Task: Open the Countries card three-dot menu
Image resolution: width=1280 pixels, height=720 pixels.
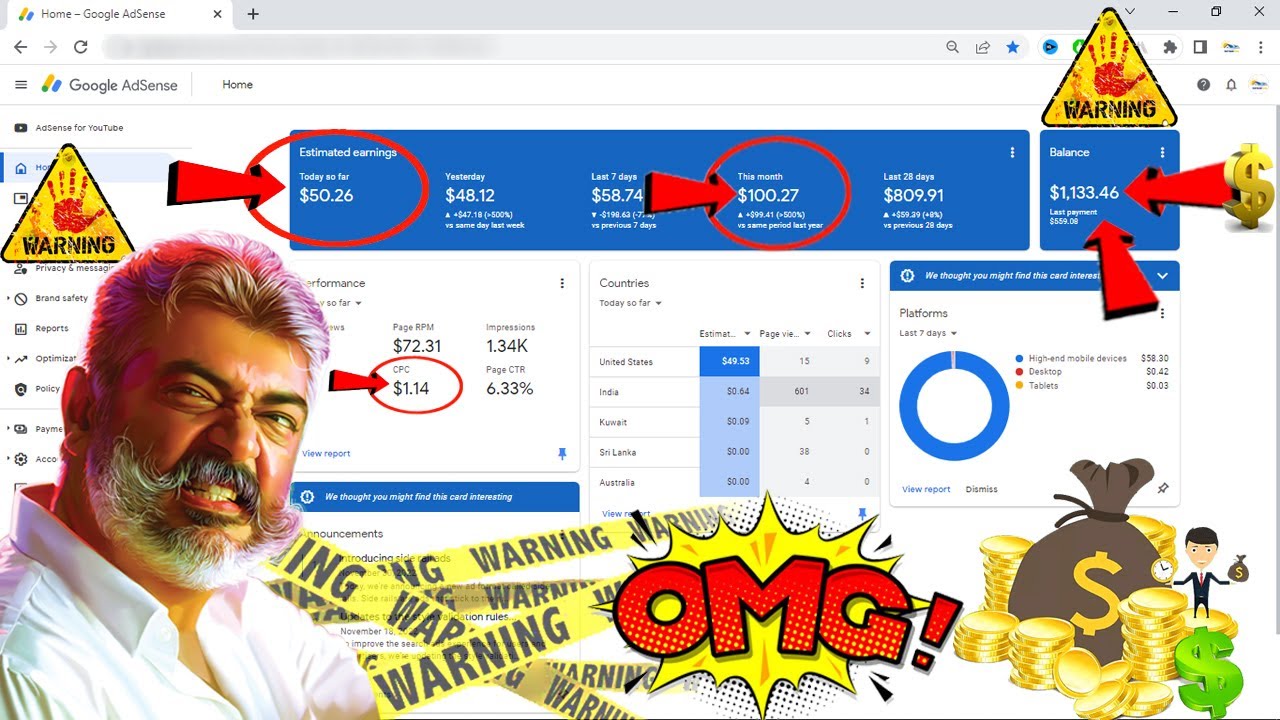Action: (x=862, y=284)
